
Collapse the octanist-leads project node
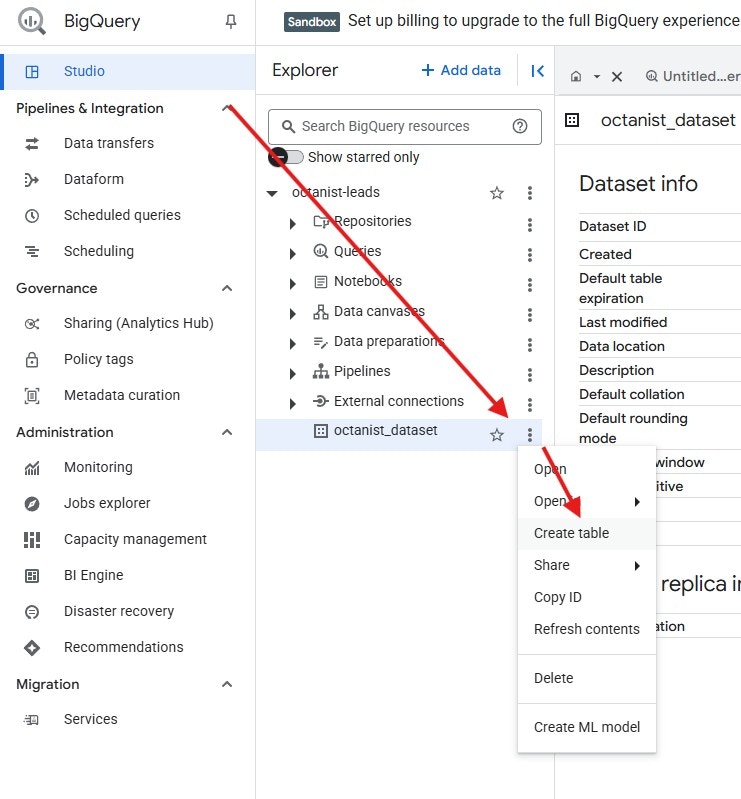(x=272, y=194)
